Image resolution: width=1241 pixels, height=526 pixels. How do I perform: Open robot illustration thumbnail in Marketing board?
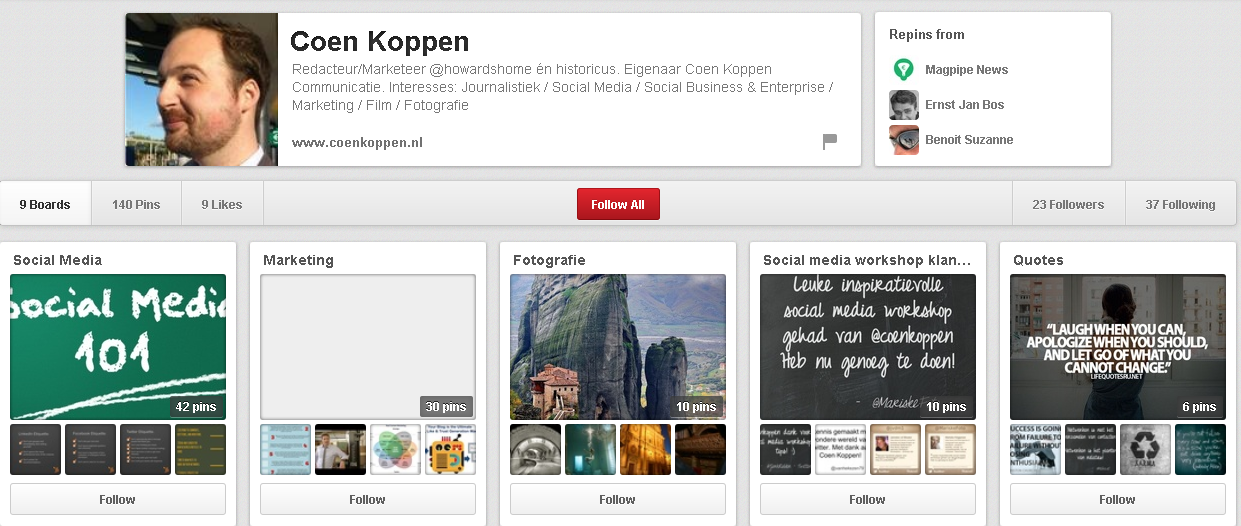point(450,449)
